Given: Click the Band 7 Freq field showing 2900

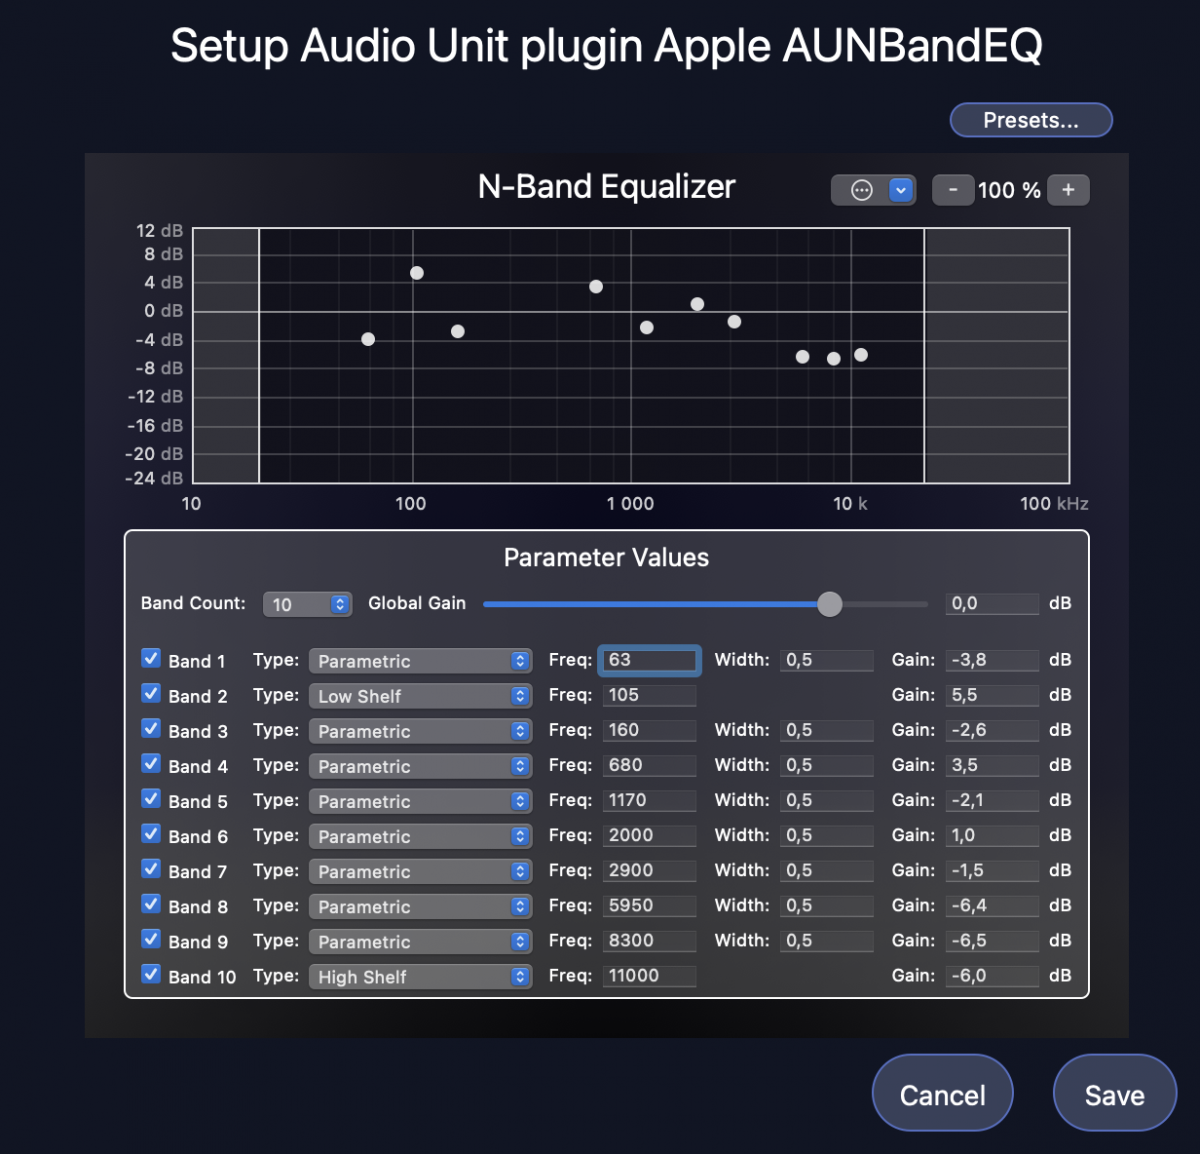Looking at the screenshot, I should click(650, 870).
